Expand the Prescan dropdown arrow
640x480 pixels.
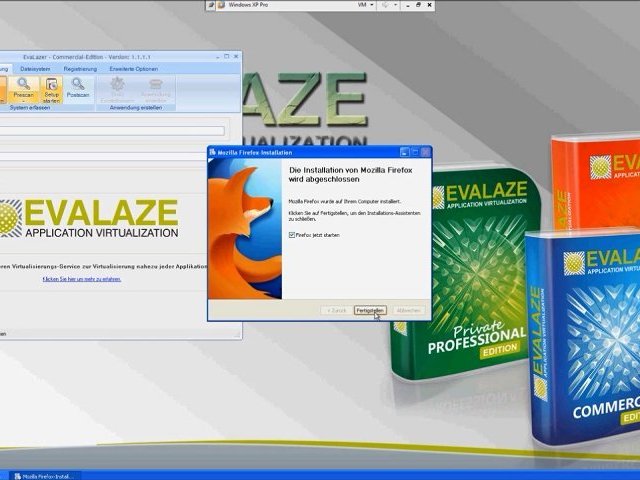click(22, 100)
